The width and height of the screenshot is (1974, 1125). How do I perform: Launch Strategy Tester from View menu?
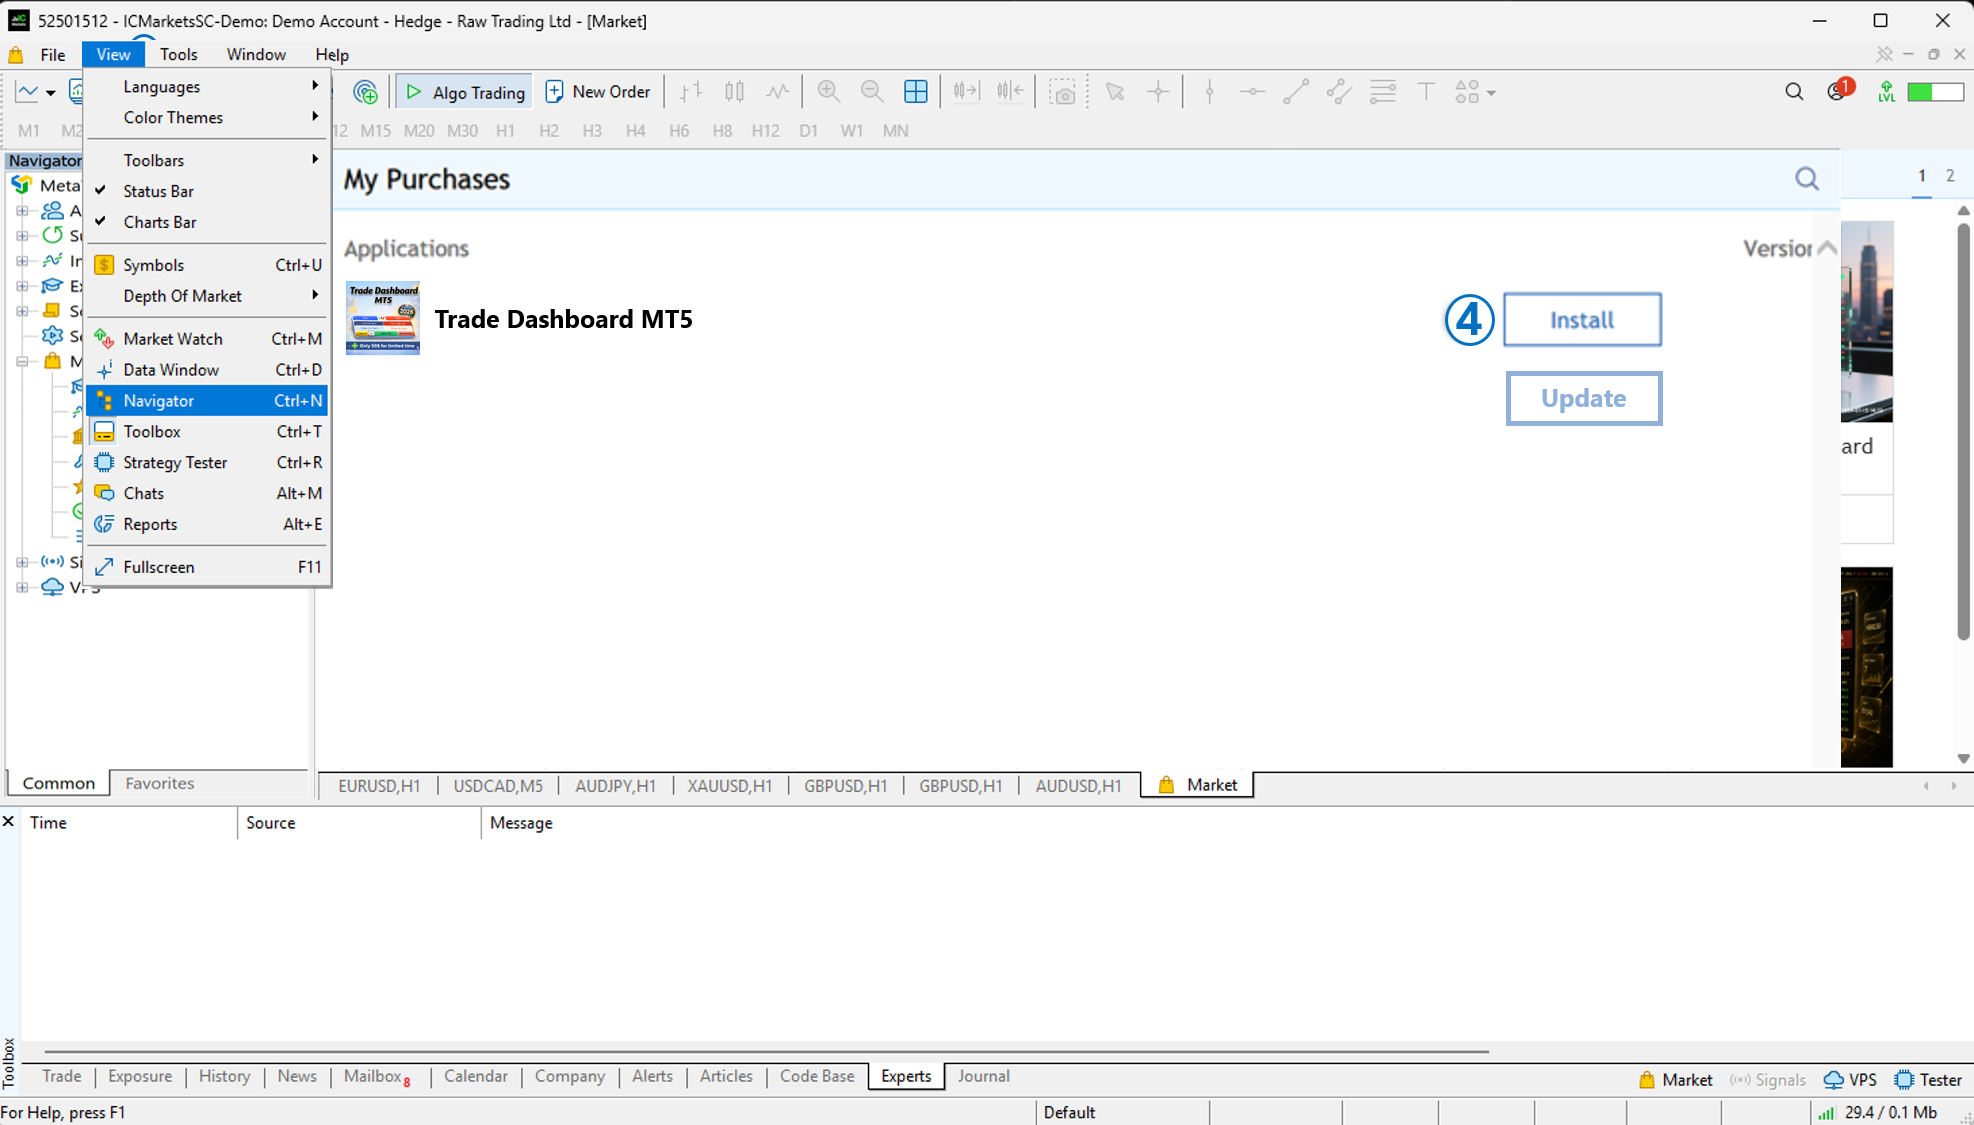[207, 463]
